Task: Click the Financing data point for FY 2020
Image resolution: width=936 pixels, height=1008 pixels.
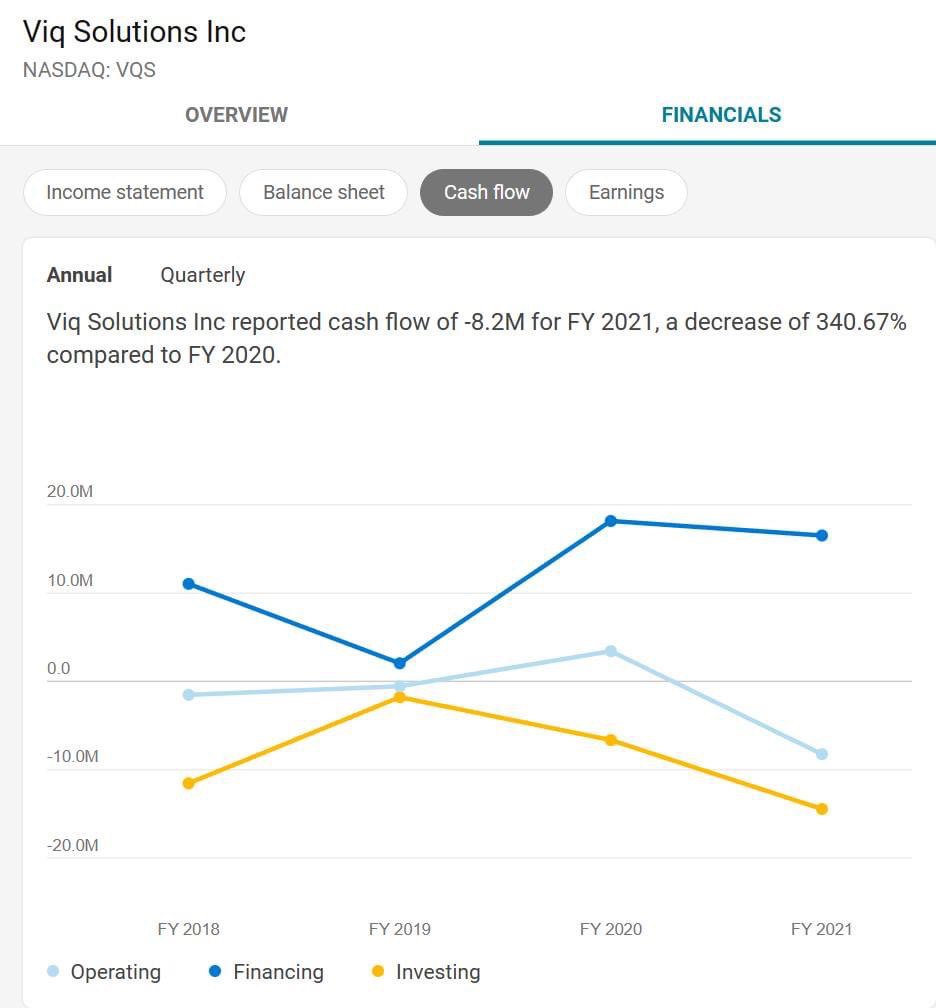Action: [610, 520]
